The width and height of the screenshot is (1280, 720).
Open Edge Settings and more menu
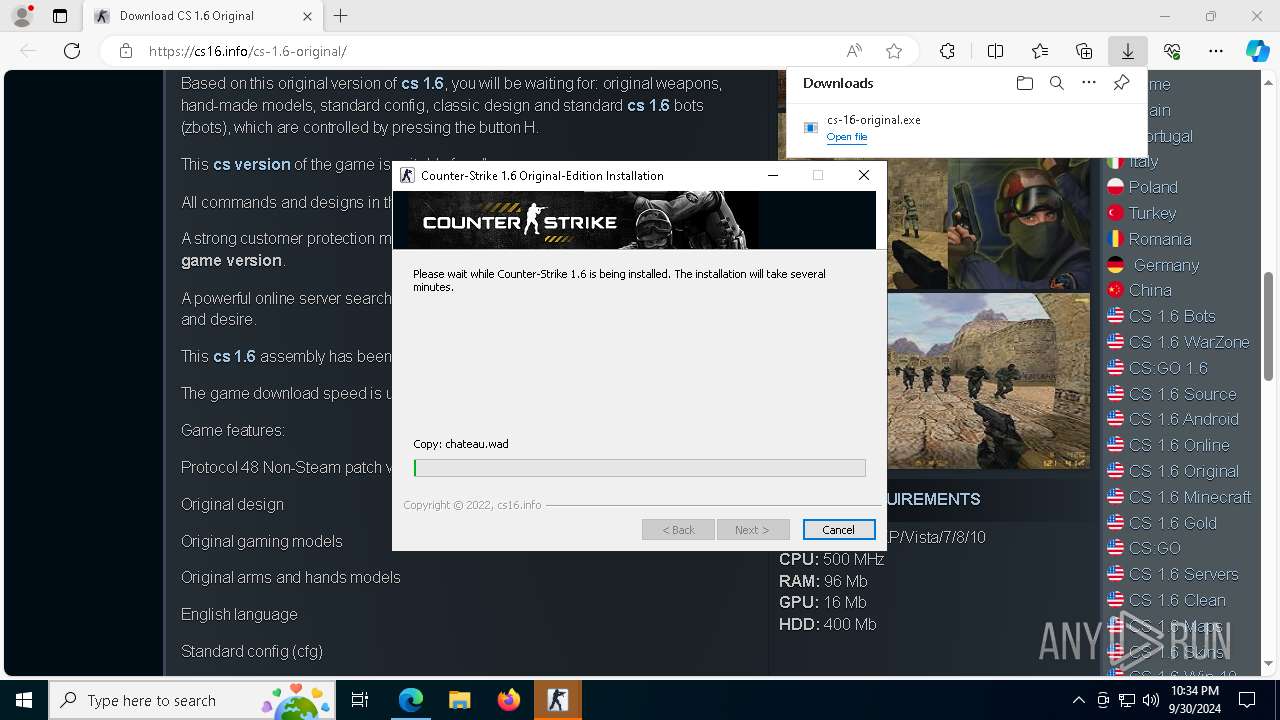coord(1216,51)
